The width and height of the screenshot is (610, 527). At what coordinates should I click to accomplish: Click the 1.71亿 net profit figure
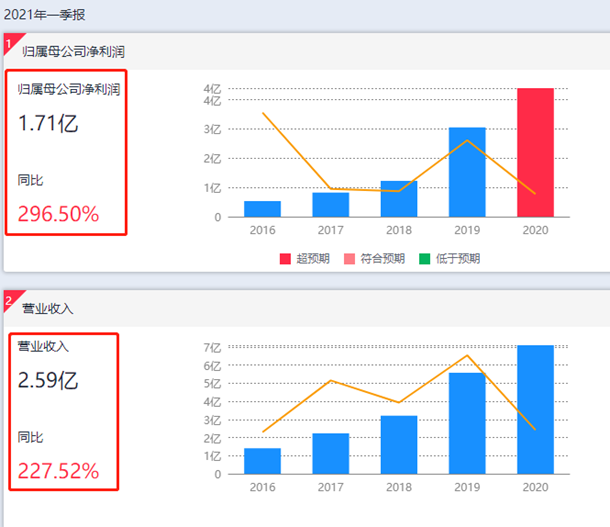pos(48,124)
